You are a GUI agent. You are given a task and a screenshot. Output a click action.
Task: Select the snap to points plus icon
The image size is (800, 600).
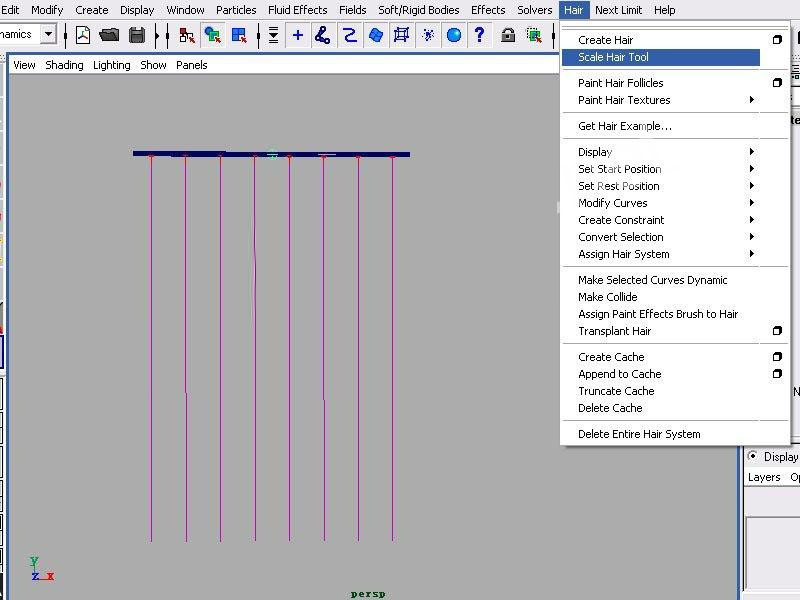pyautogui.click(x=298, y=35)
